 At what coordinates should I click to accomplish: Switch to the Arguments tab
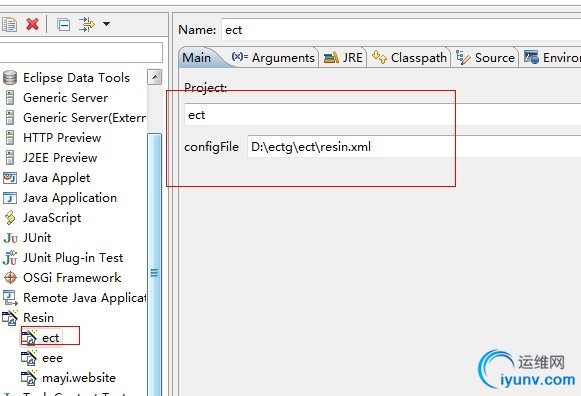click(273, 58)
